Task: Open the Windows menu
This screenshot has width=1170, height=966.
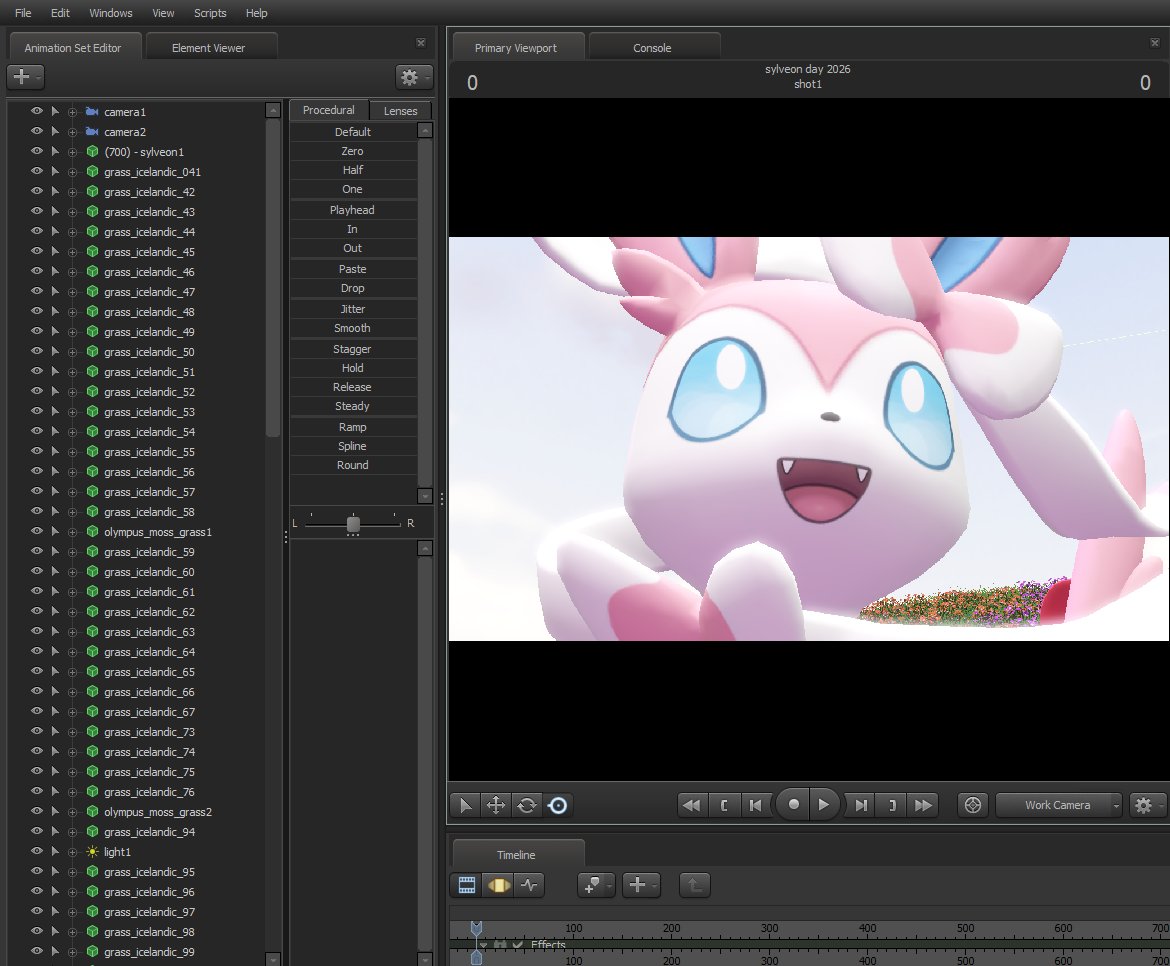Action: point(110,13)
